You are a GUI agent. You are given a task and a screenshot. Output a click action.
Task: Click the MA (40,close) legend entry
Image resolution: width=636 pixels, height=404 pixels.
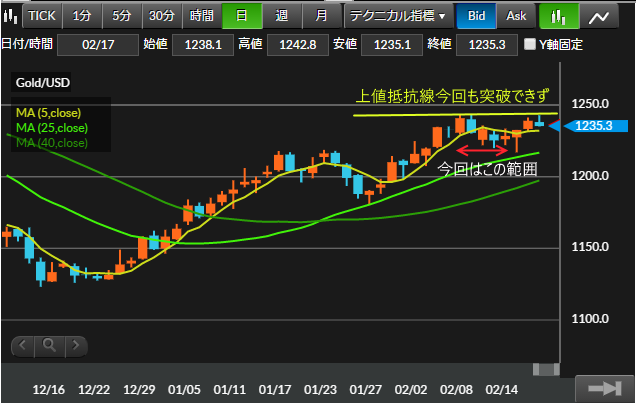tap(52, 143)
